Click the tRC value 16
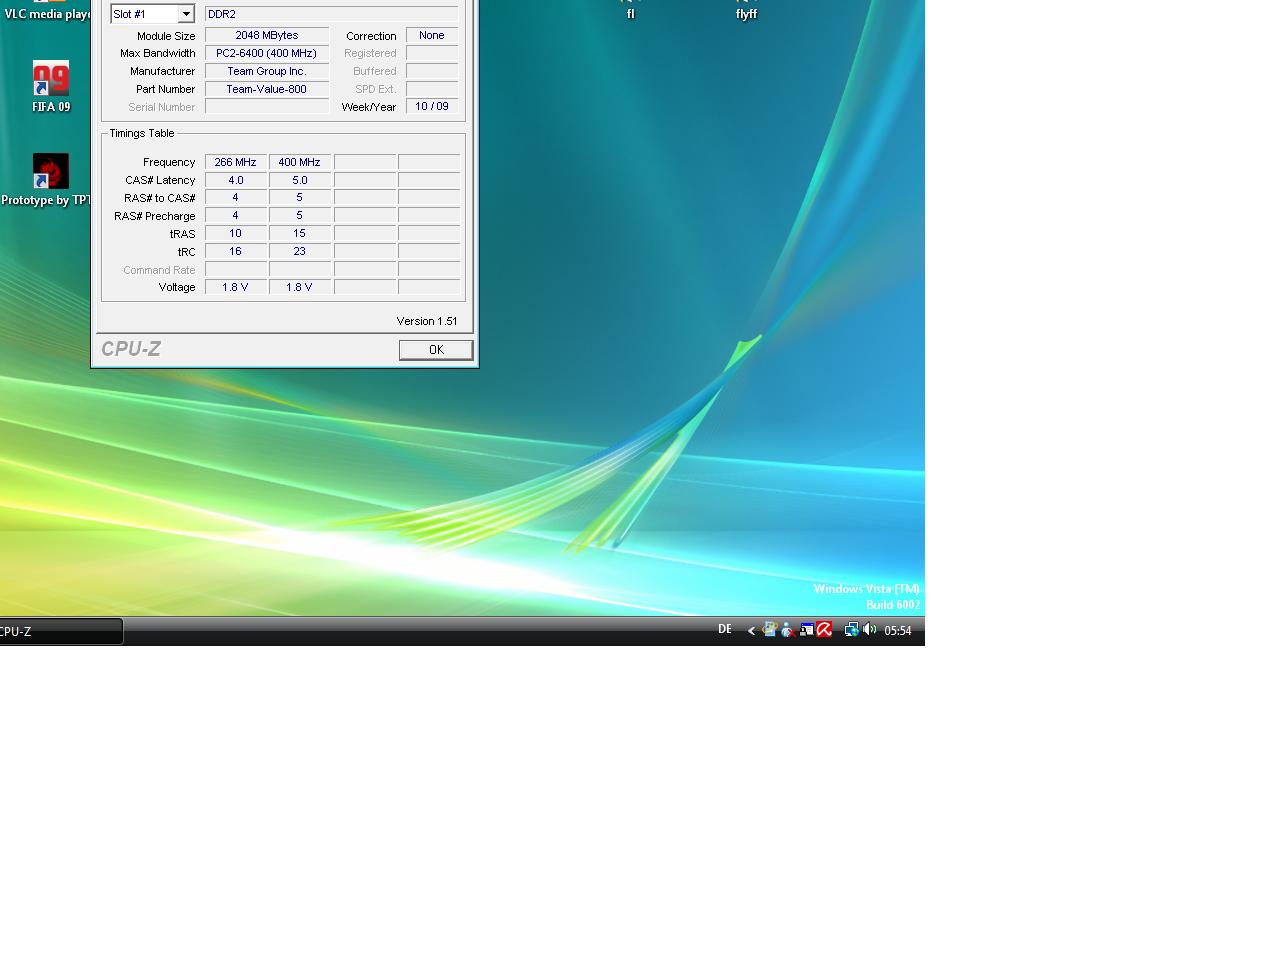This screenshot has height=960, width=1280. 235,251
